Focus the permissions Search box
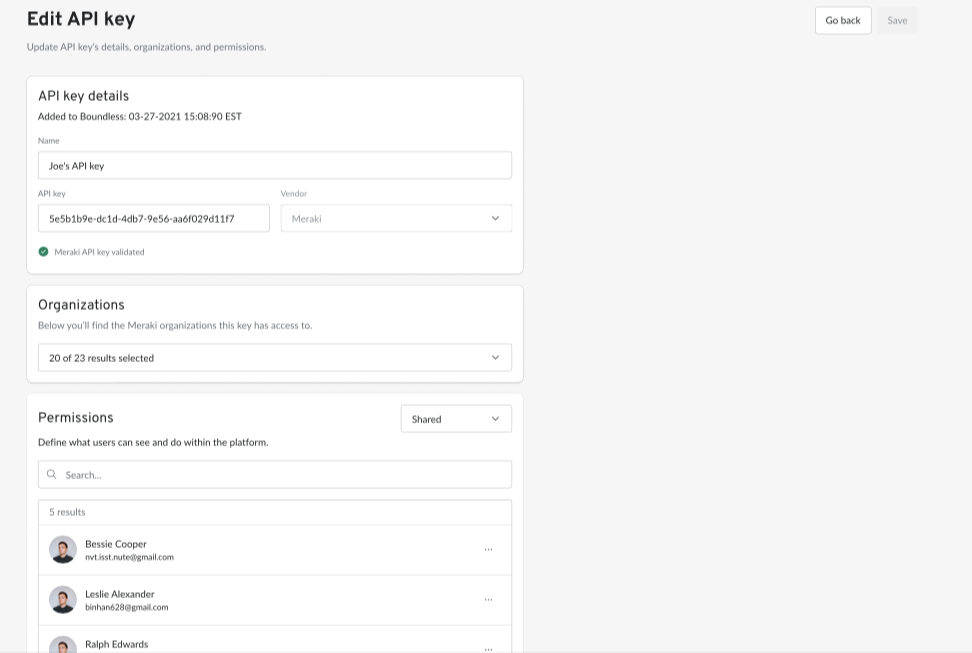 (x=275, y=474)
